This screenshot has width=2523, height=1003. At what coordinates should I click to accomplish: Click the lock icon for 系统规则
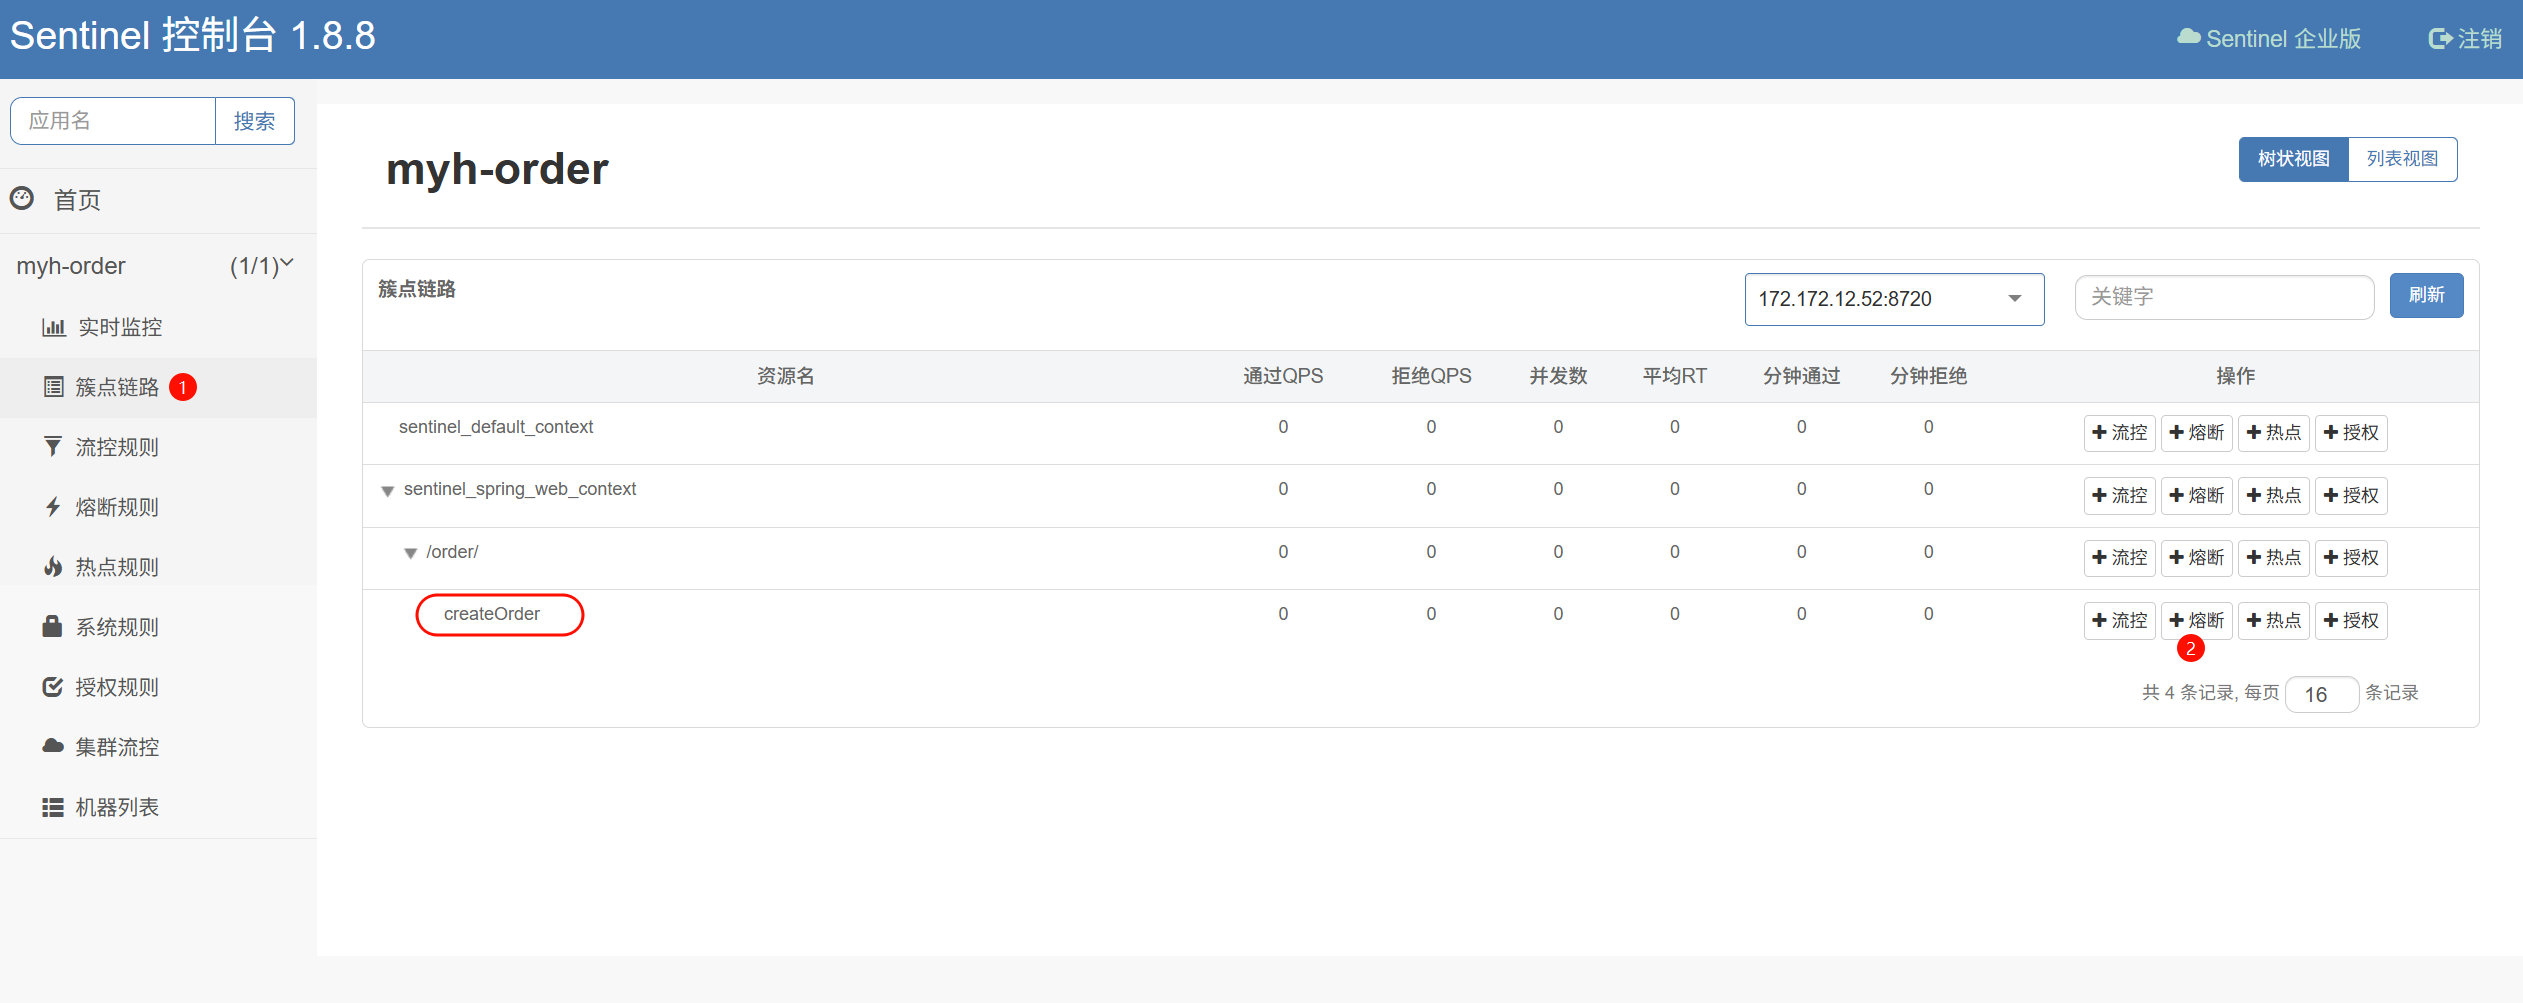pyautogui.click(x=53, y=627)
